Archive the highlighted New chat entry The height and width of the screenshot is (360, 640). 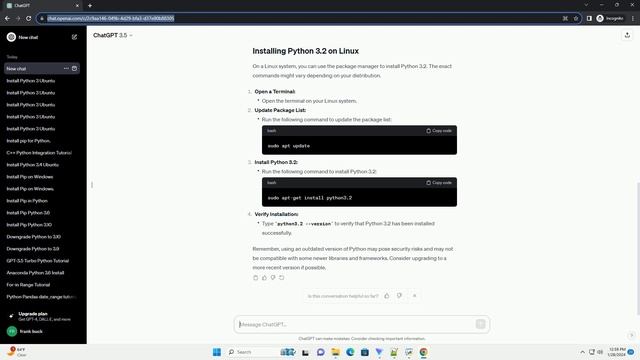pos(74,69)
